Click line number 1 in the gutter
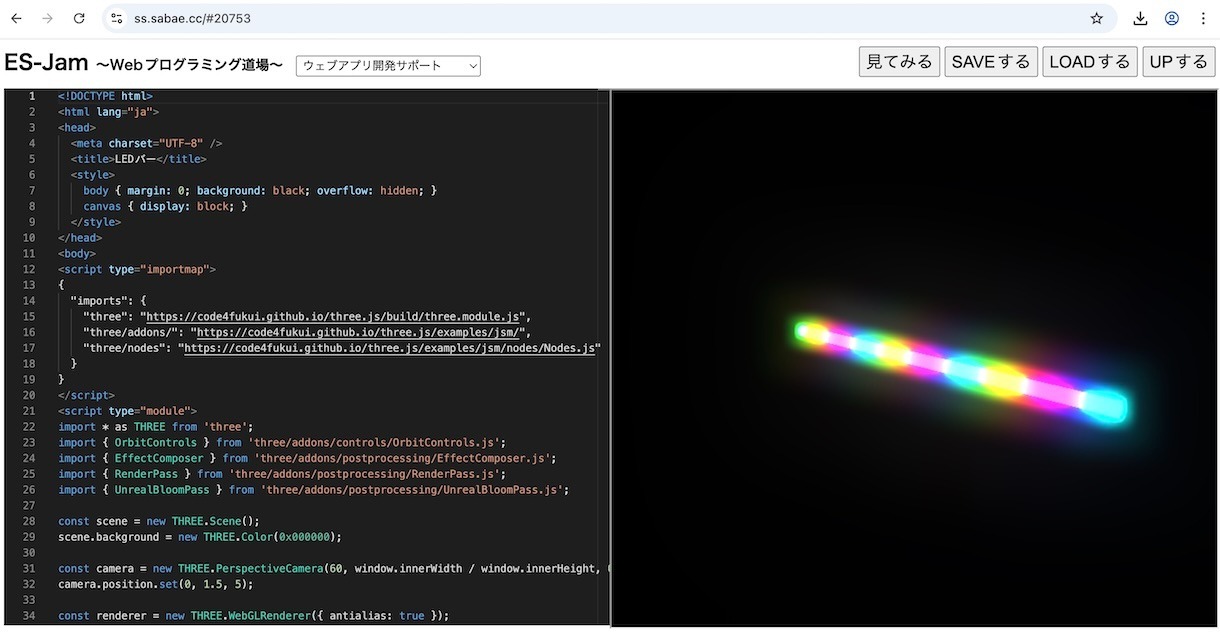This screenshot has width=1220, height=632. 32,96
